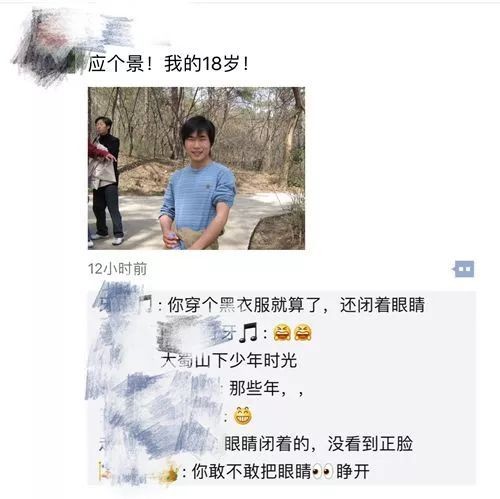Open the posted forest photo

coord(196,168)
